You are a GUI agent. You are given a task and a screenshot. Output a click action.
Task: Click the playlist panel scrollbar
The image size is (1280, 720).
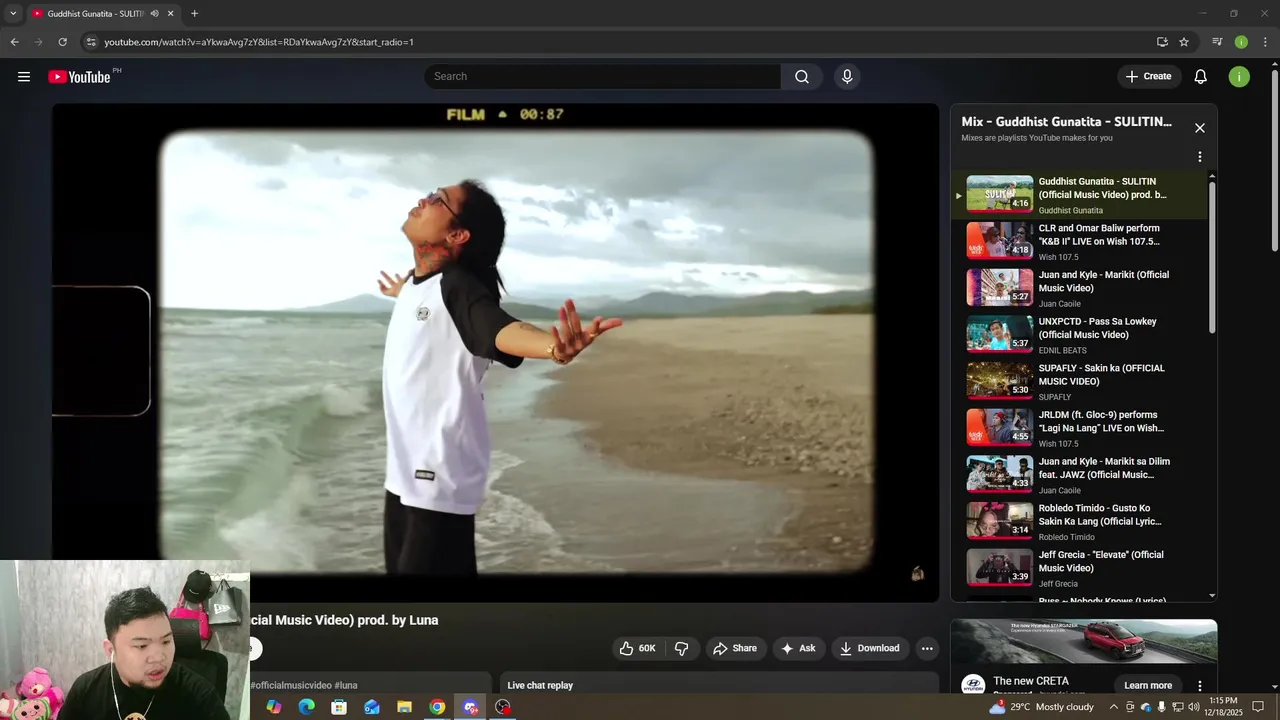pos(1212,256)
